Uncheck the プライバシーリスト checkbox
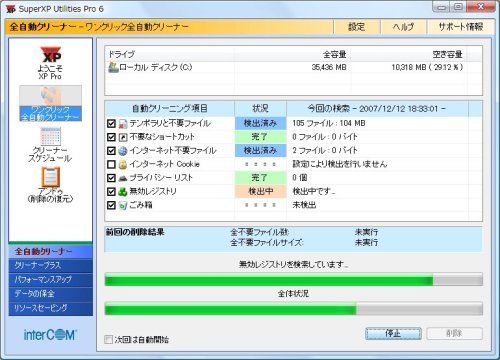 coord(111,178)
